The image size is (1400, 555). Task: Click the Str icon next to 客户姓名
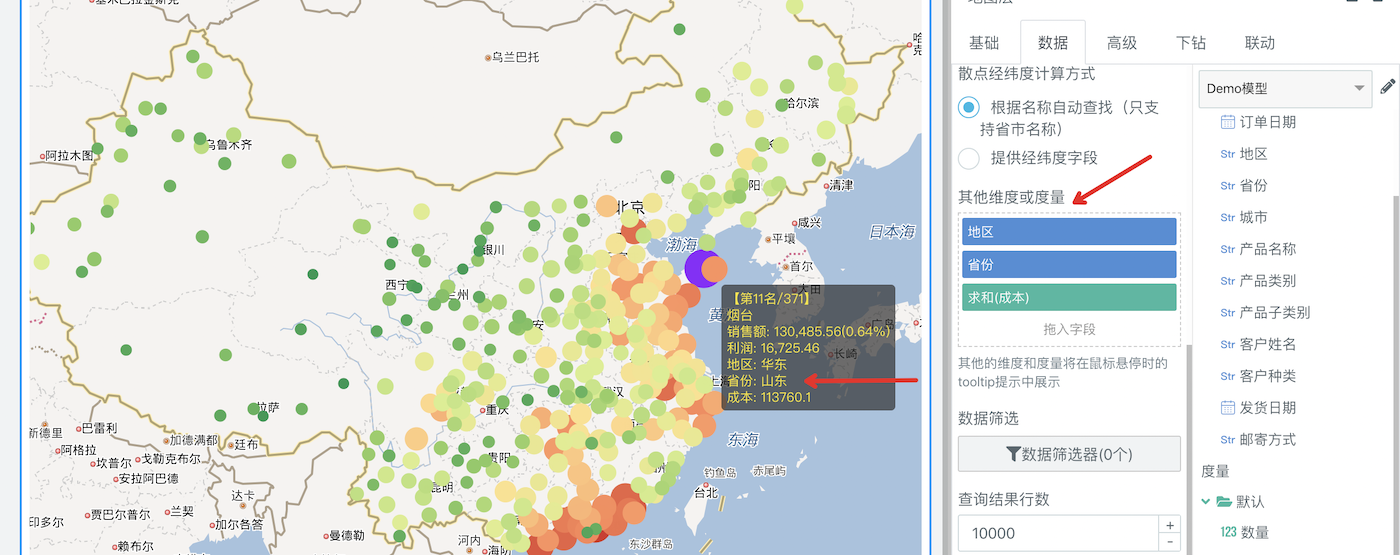click(1228, 345)
